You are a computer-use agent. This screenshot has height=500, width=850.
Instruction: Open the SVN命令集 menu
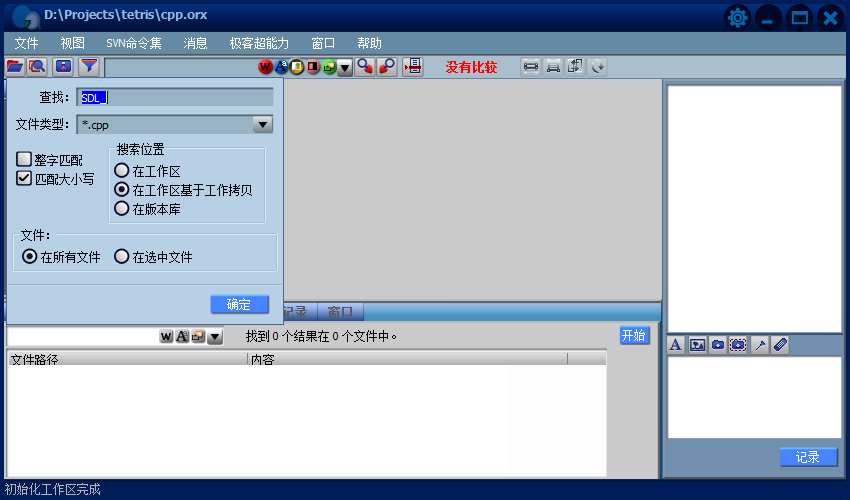coord(133,43)
